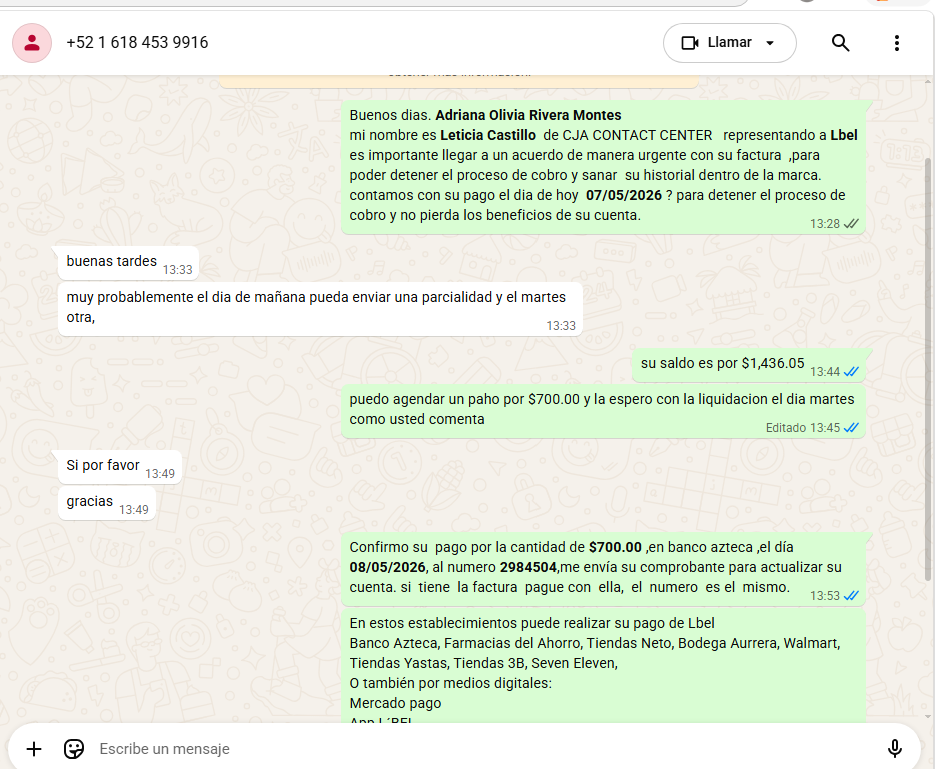This screenshot has width=938, height=769.
Task: Click the 'su saldo es por $1,436.05' message
Action: (x=748, y=365)
